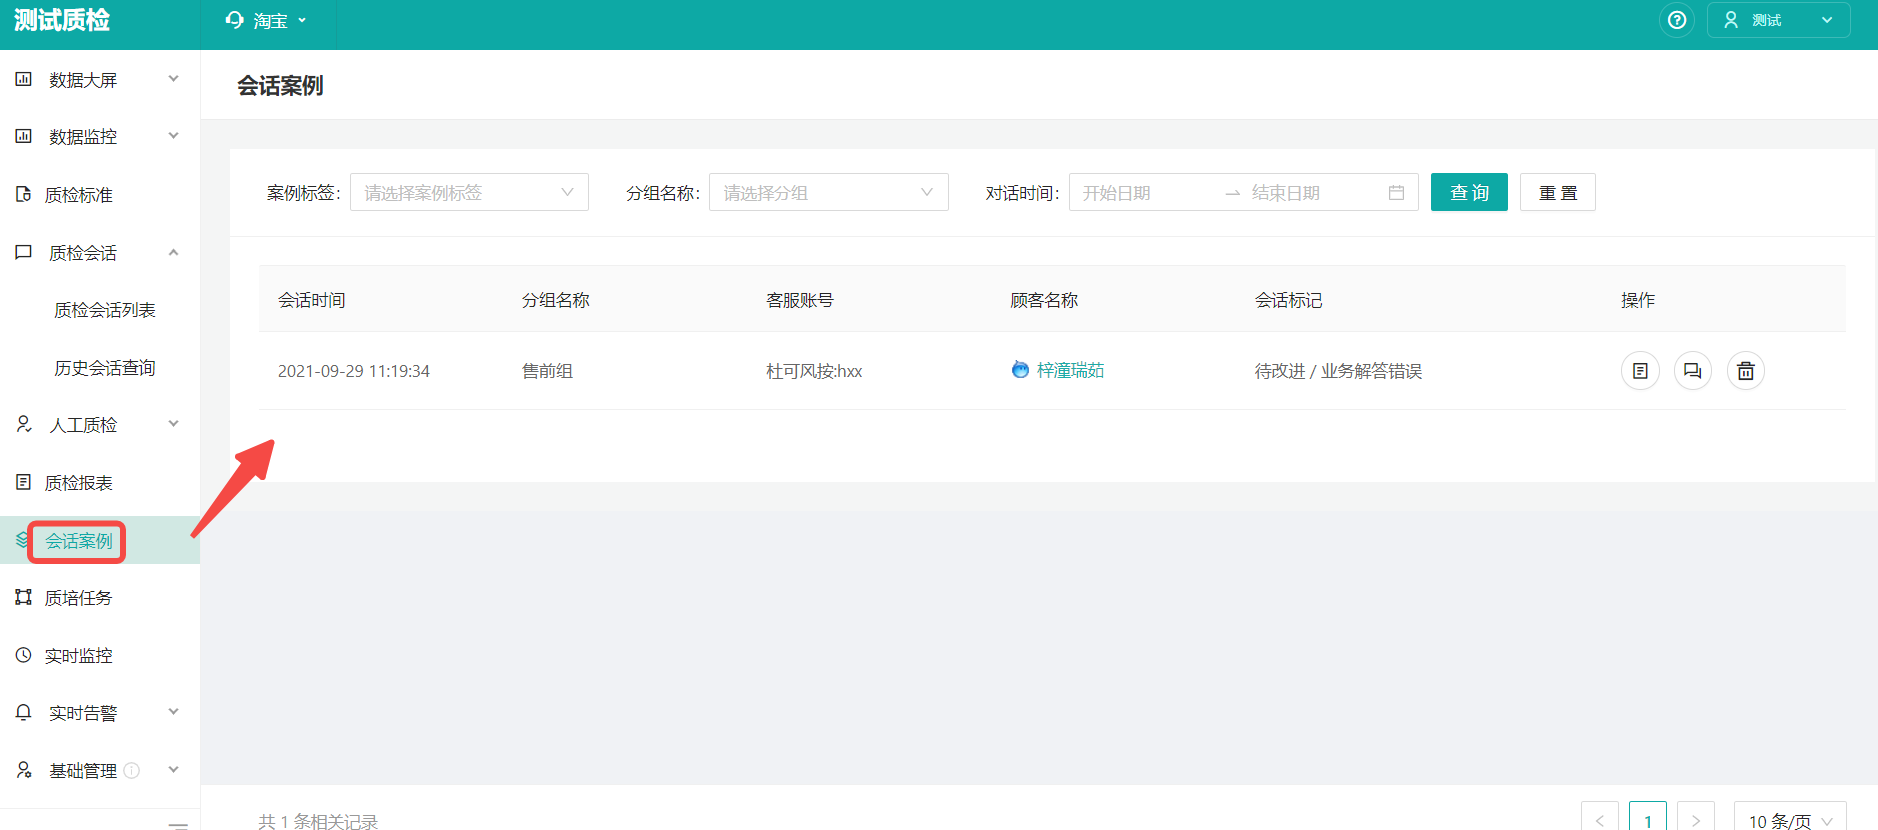Click the info icon beside 基础管理
Viewport: 1878px width, 830px height.
coord(131,770)
